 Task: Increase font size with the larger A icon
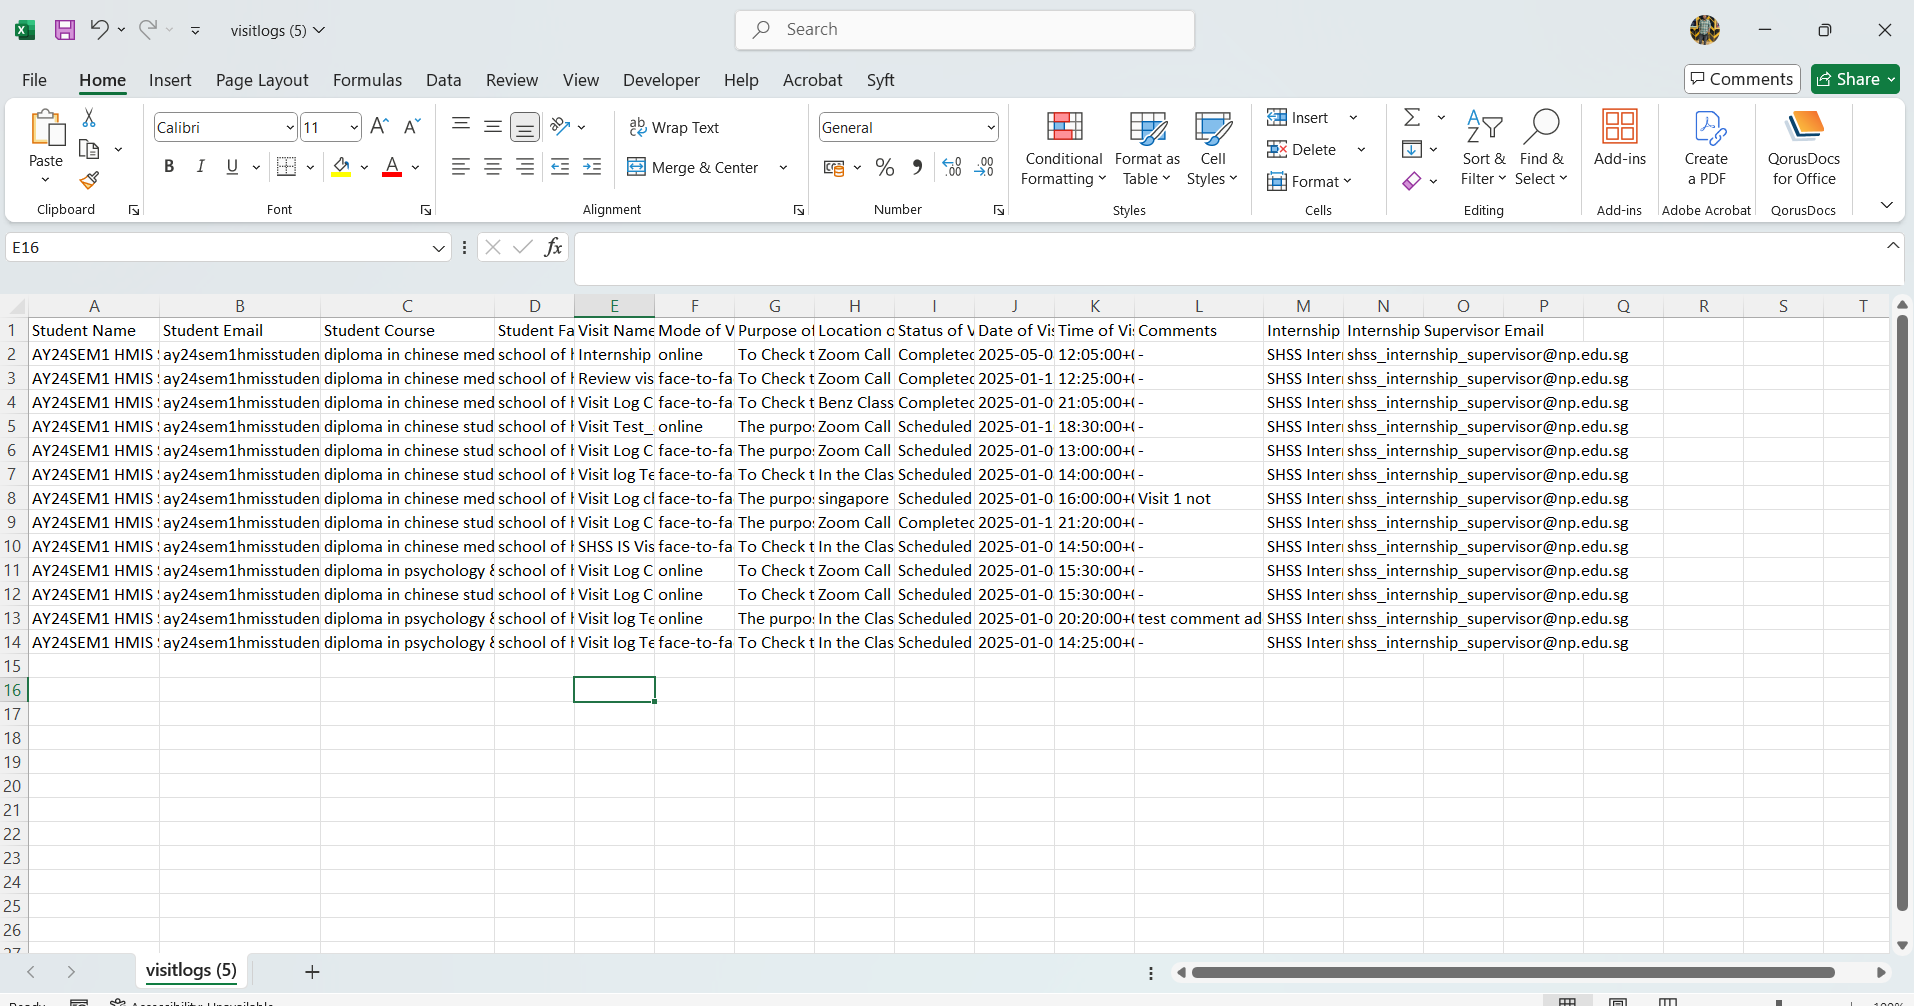(x=379, y=127)
